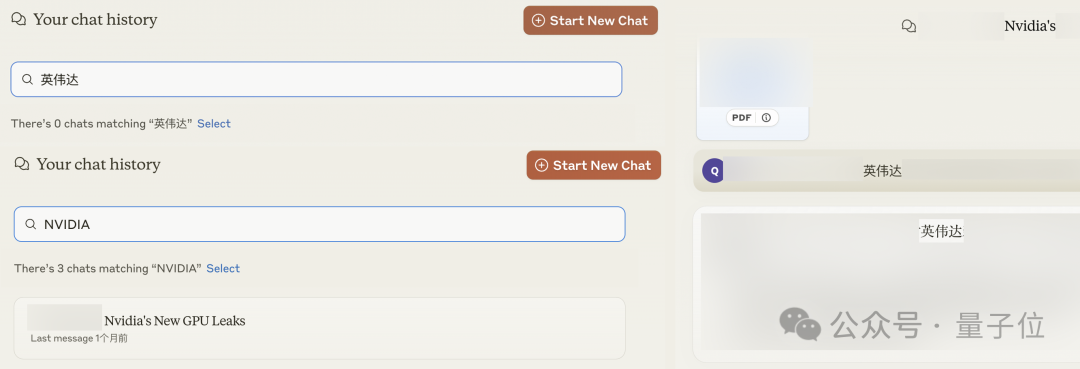This screenshot has width=1080, height=369.
Task: Open the PDF attachment thumbnail preview
Action: [x=752, y=88]
